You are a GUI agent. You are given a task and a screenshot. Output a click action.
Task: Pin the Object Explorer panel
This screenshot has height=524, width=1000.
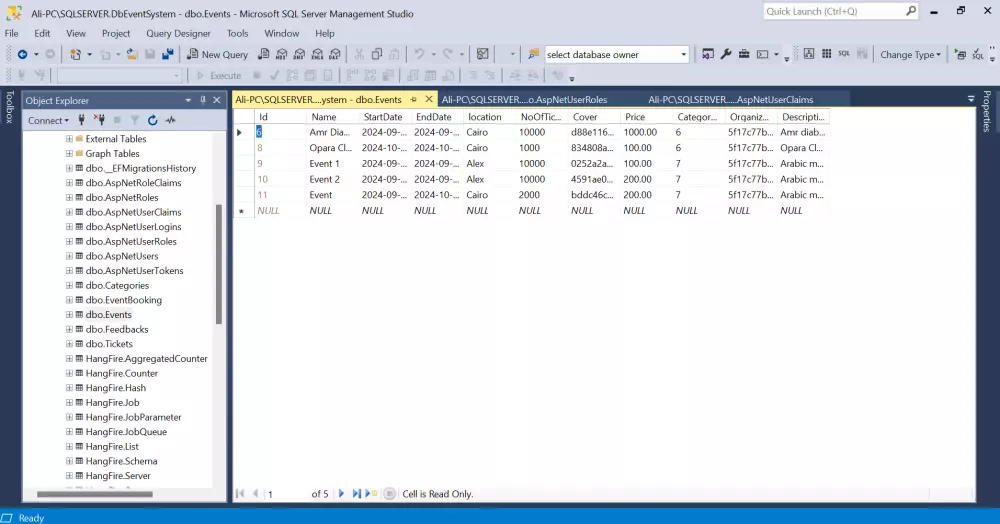[203, 100]
